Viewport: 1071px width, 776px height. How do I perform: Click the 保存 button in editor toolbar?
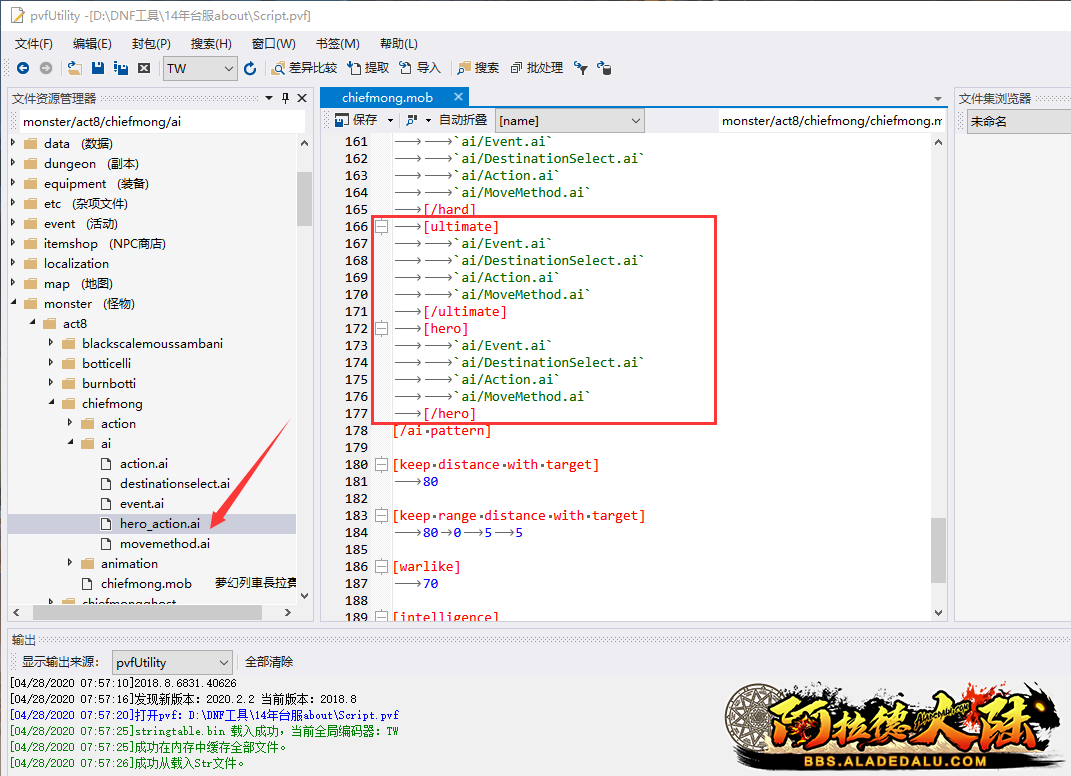pos(356,120)
